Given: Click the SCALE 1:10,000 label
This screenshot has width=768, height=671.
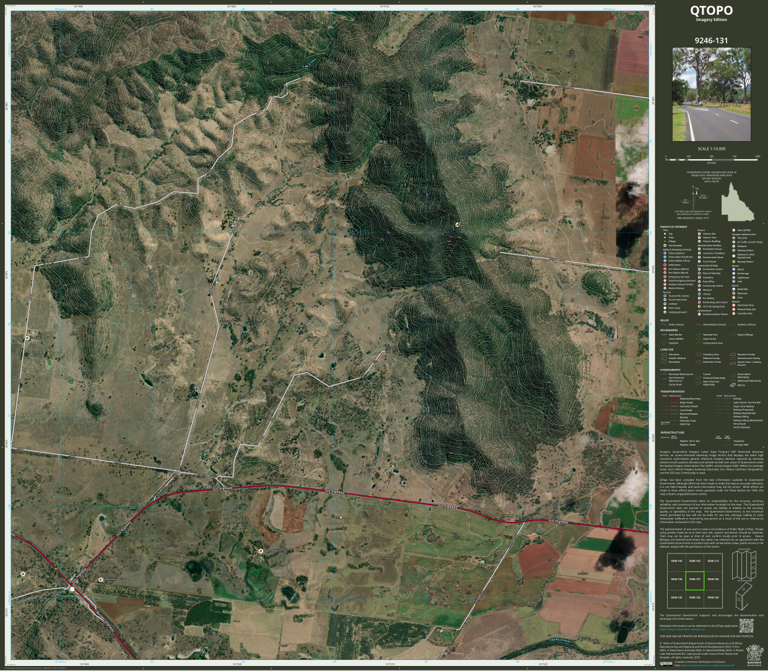Looking at the screenshot, I should (x=711, y=149).
